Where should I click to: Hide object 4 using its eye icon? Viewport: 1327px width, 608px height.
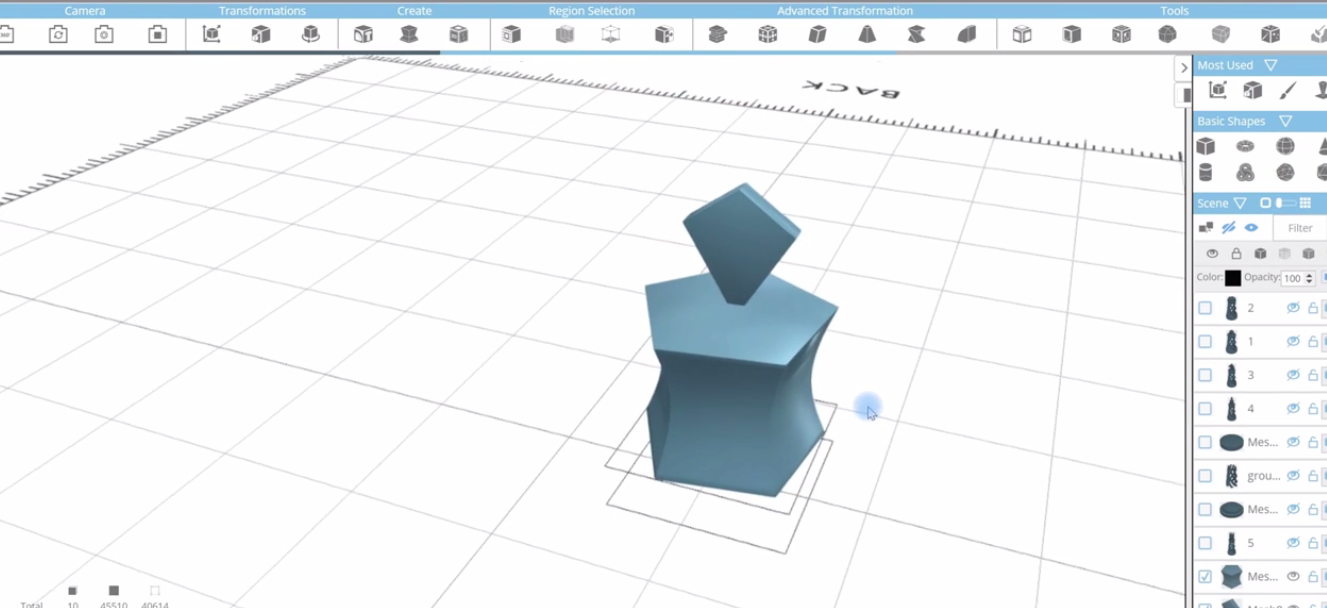(1293, 409)
